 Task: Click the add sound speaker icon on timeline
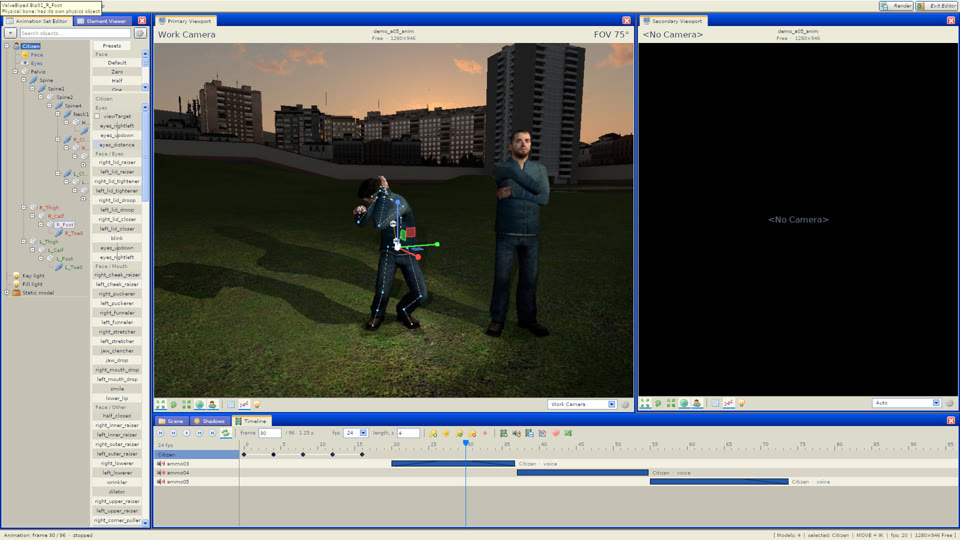pos(516,433)
